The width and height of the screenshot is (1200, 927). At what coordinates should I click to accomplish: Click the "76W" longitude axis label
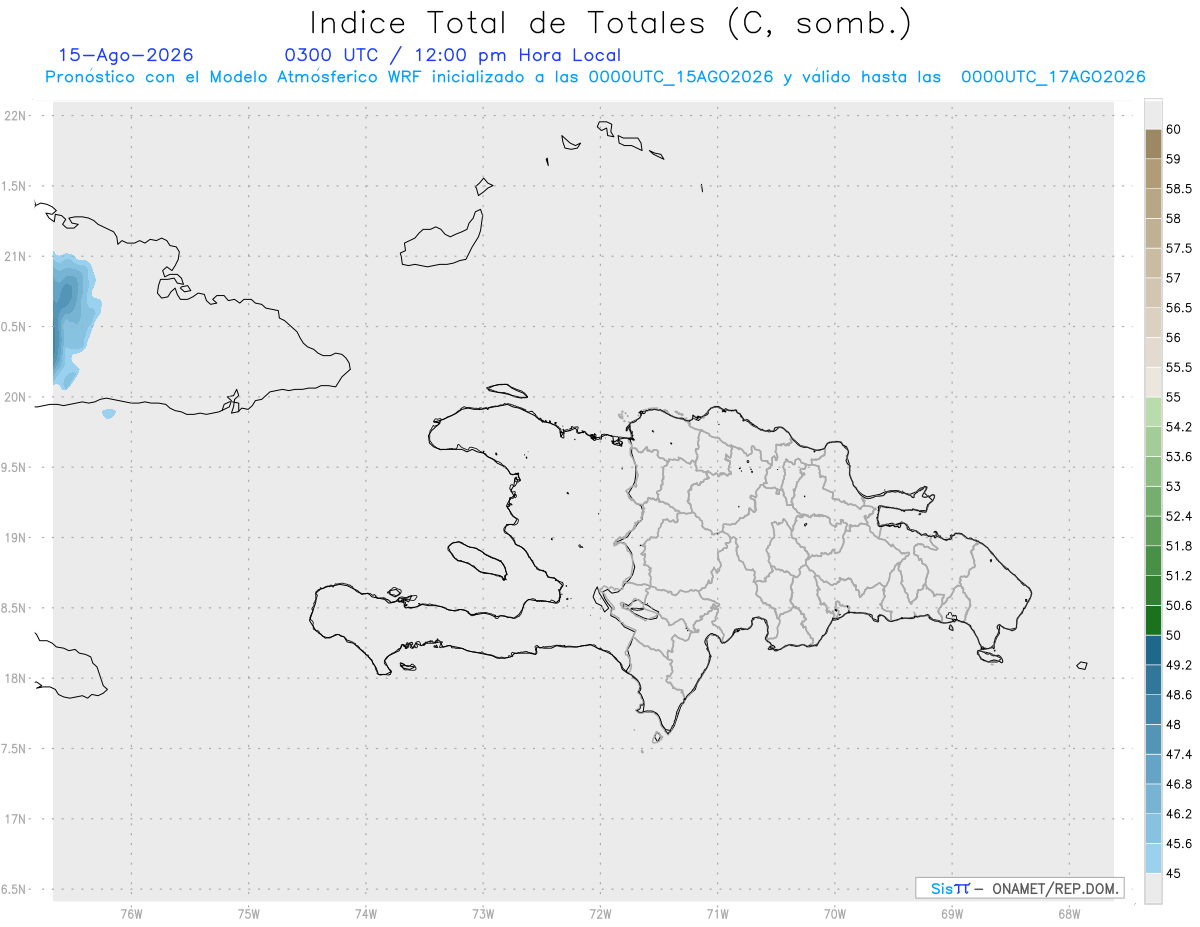(131, 914)
